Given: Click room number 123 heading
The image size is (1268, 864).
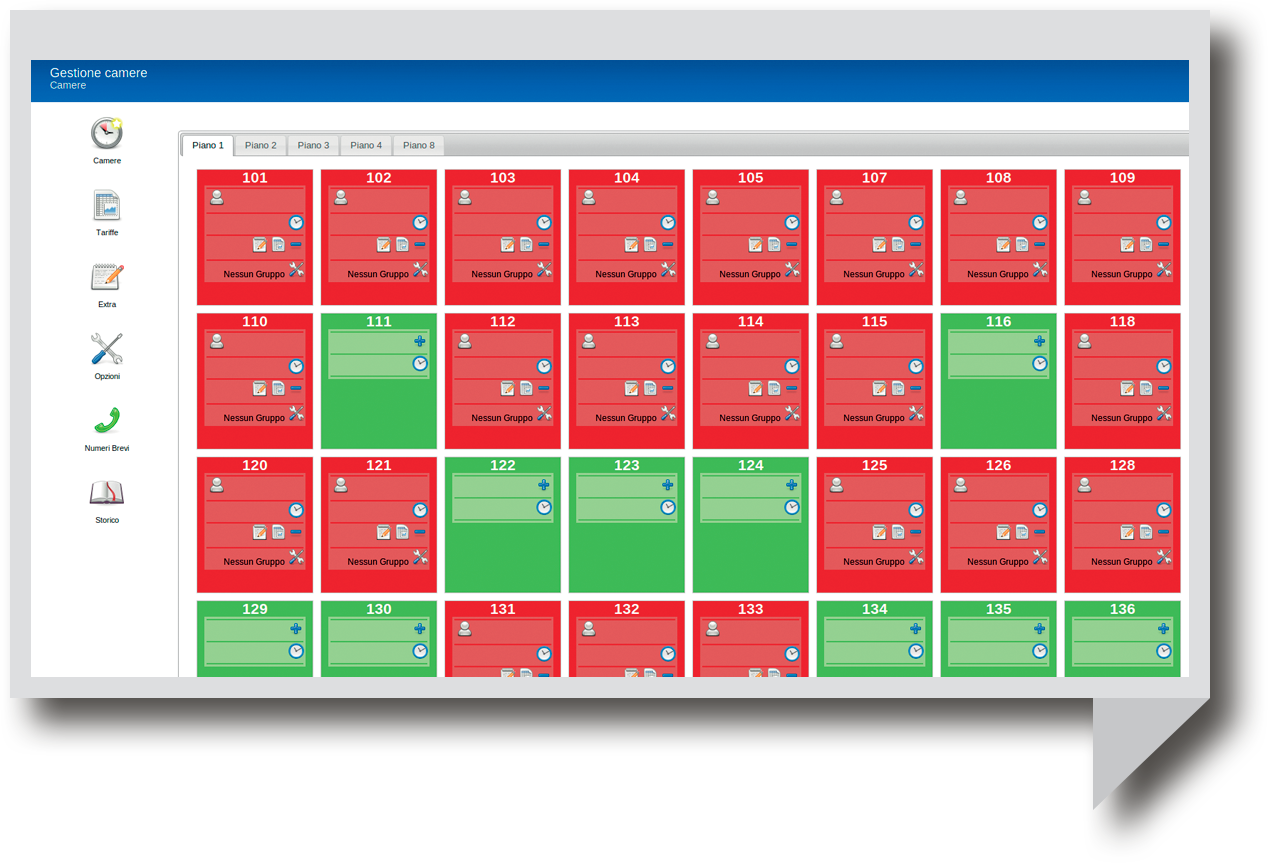Looking at the screenshot, I should 627,465.
